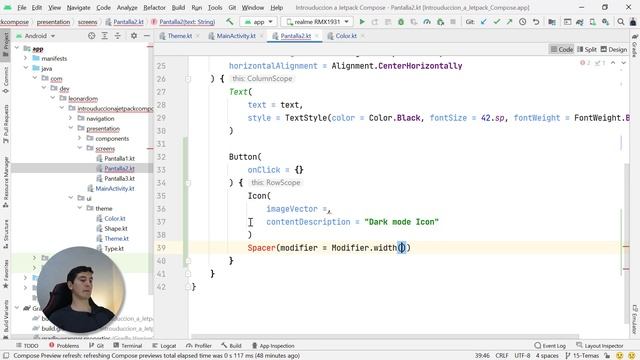The height and width of the screenshot is (360, 640).
Task: Collapse the screens package
Action: point(80,148)
